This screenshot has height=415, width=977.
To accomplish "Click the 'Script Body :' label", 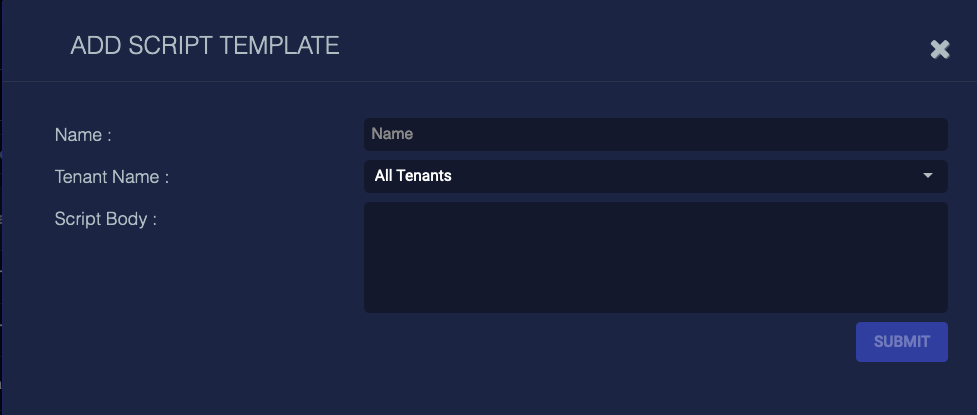I will [x=106, y=219].
